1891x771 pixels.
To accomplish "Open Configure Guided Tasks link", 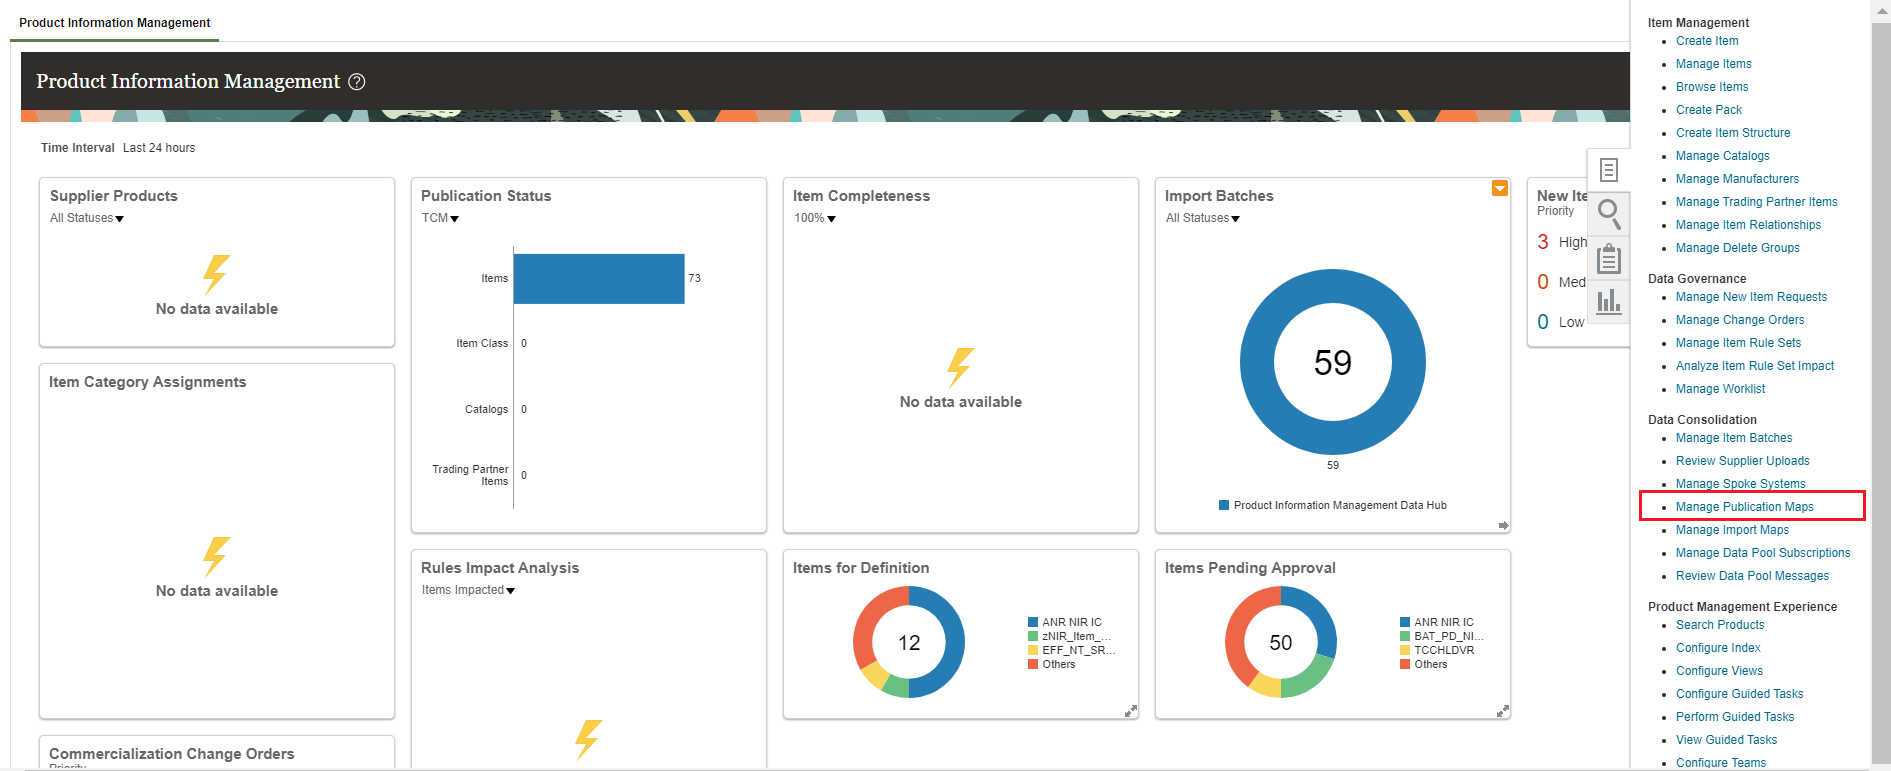I will pos(1740,694).
